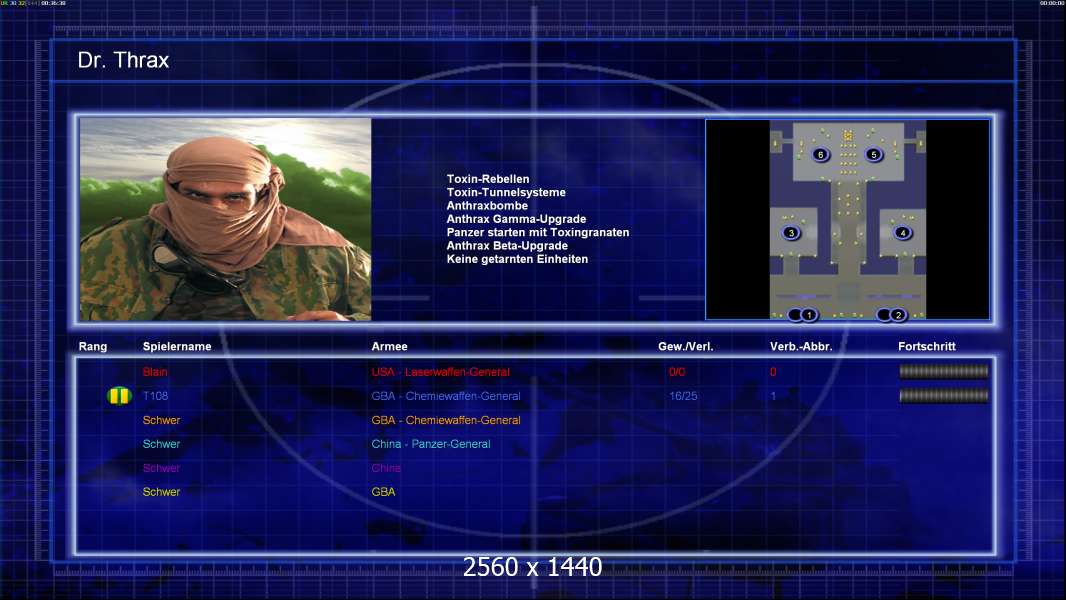Click the purple China army entry

tap(386, 467)
